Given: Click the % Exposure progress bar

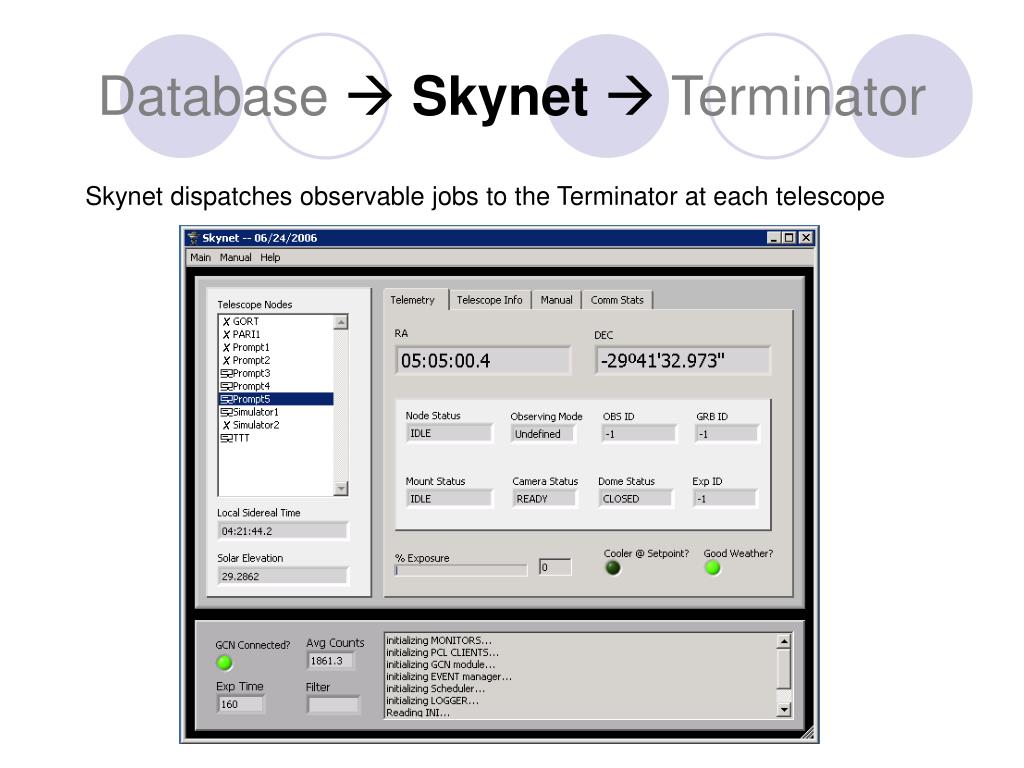Looking at the screenshot, I should (460, 569).
